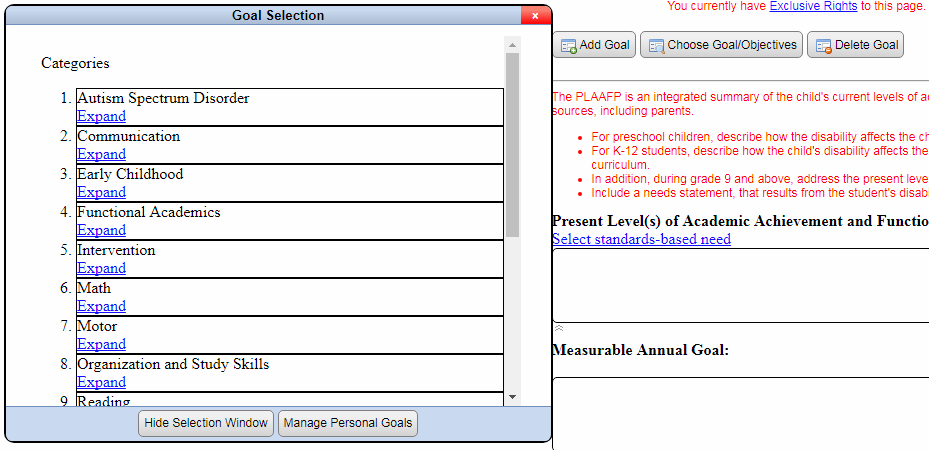Open Manage Personal Goals
The width and height of the screenshot is (929, 450).
[347, 423]
